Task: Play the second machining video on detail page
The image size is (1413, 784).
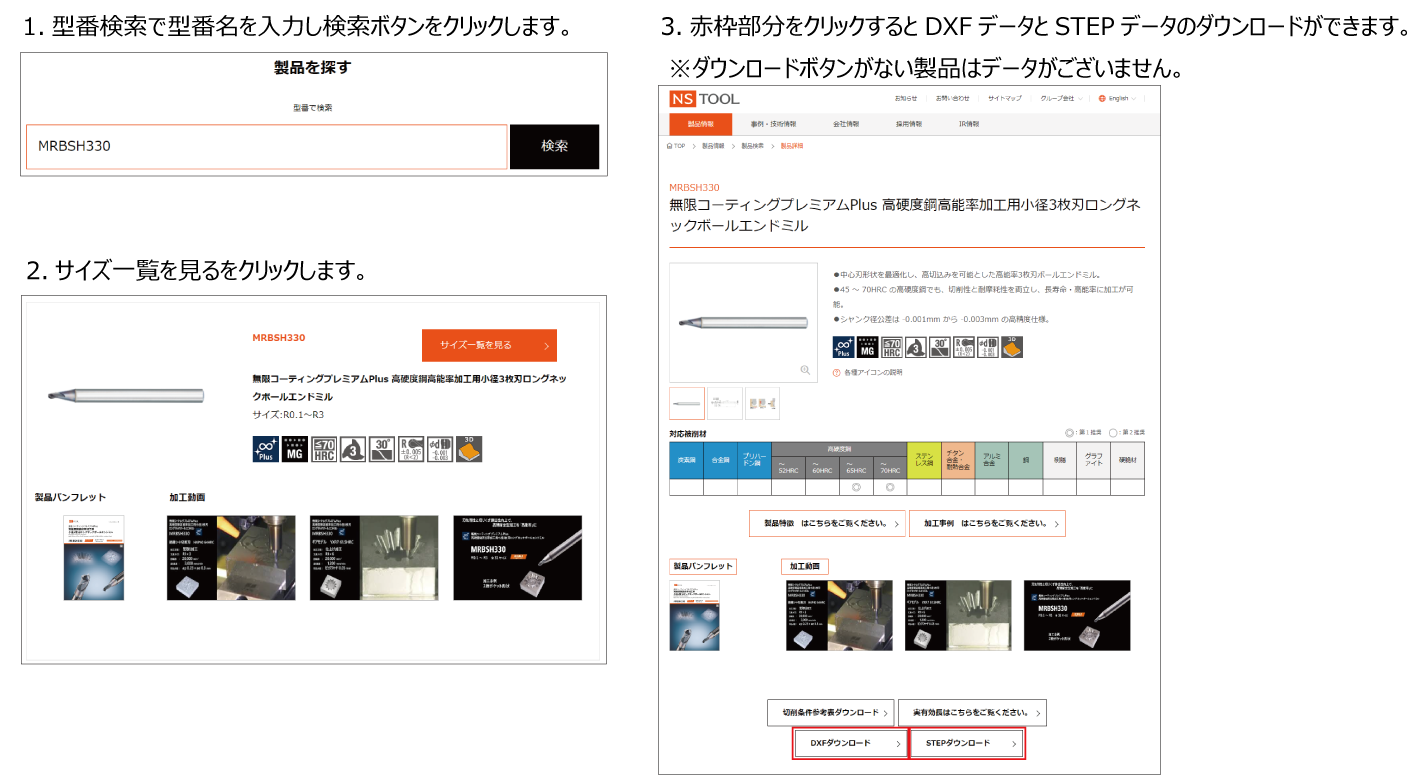Action: (958, 615)
